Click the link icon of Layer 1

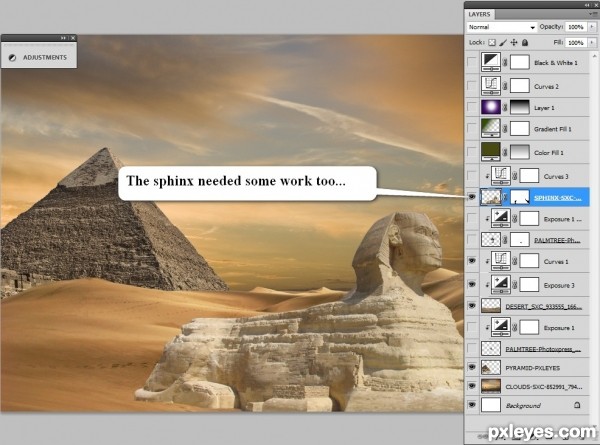click(x=505, y=108)
